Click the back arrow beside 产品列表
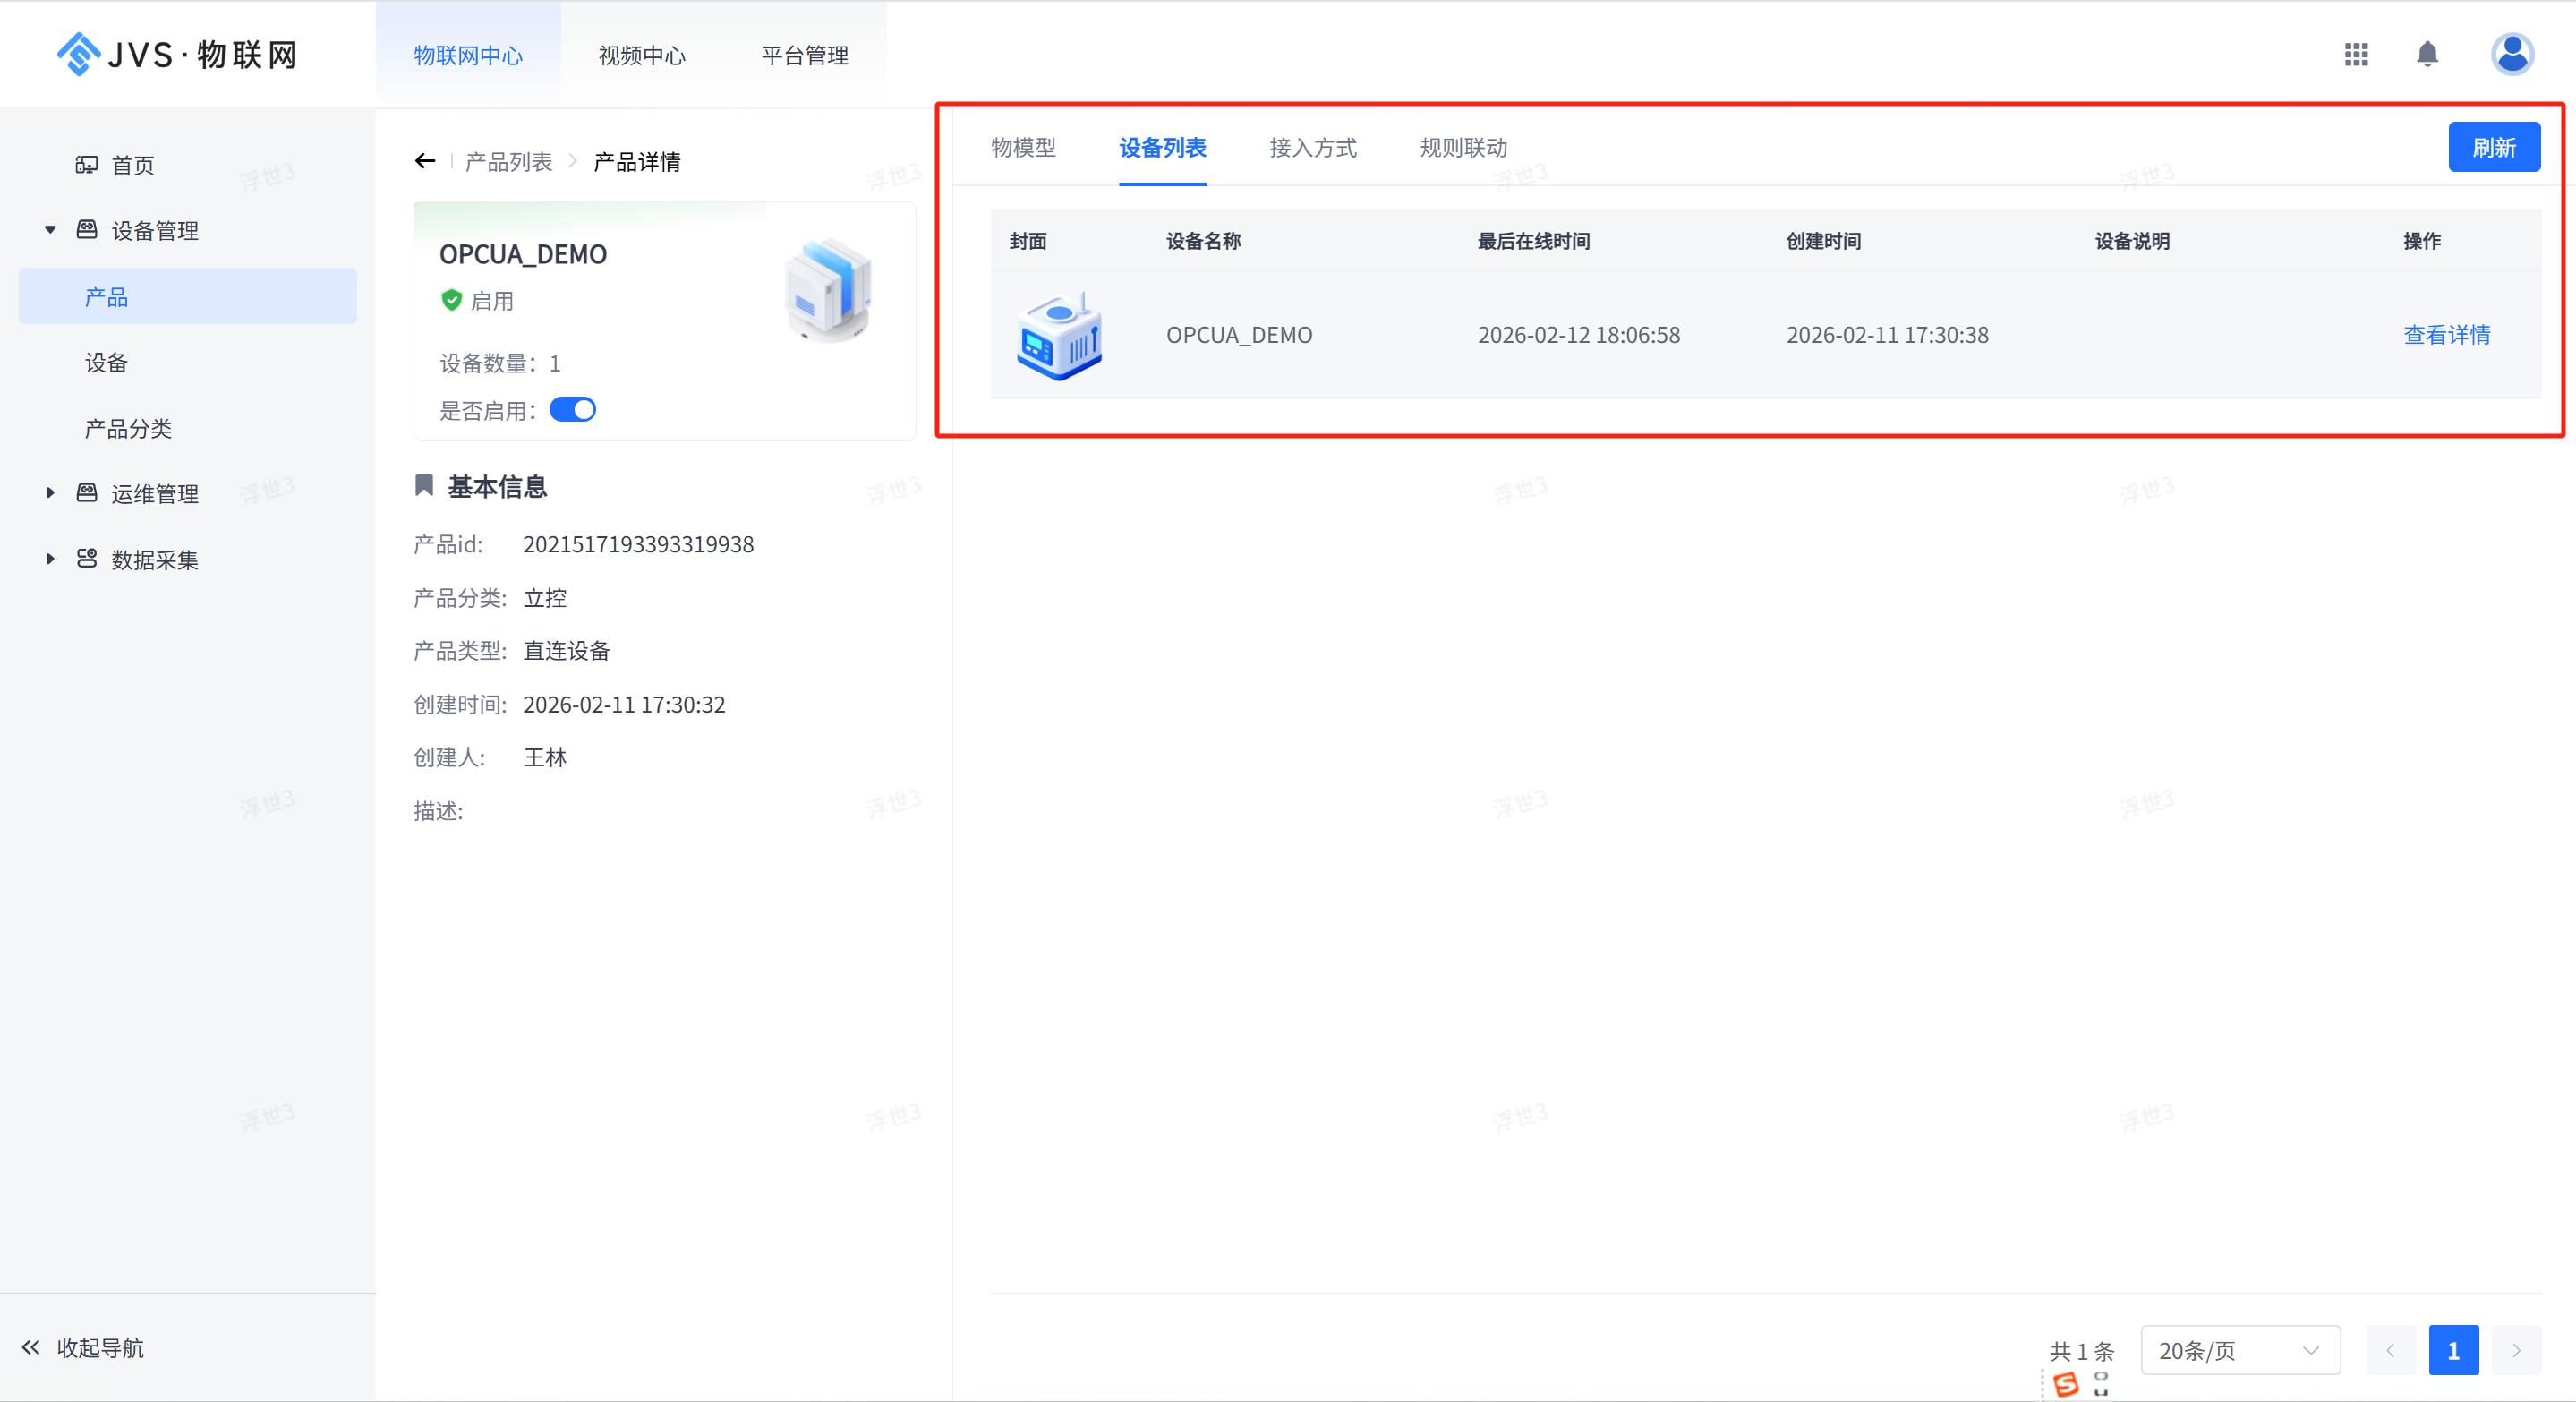The width and height of the screenshot is (2576, 1402). (x=425, y=161)
